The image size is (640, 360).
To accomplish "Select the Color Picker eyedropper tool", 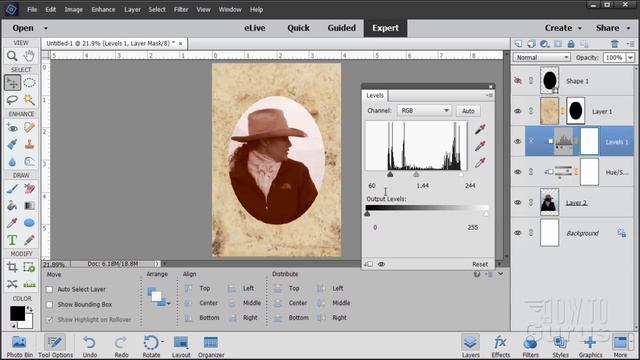I will click(12, 223).
